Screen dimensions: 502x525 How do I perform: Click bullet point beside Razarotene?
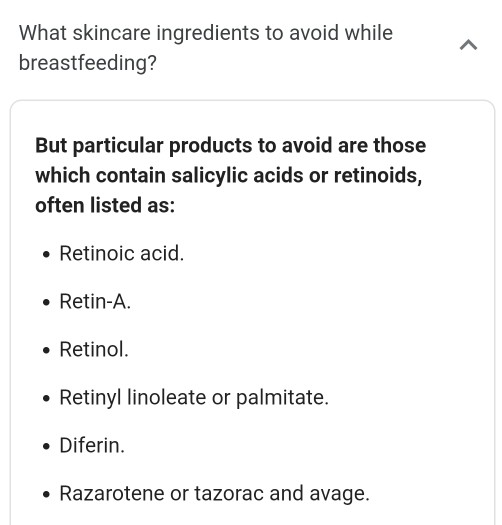(47, 495)
